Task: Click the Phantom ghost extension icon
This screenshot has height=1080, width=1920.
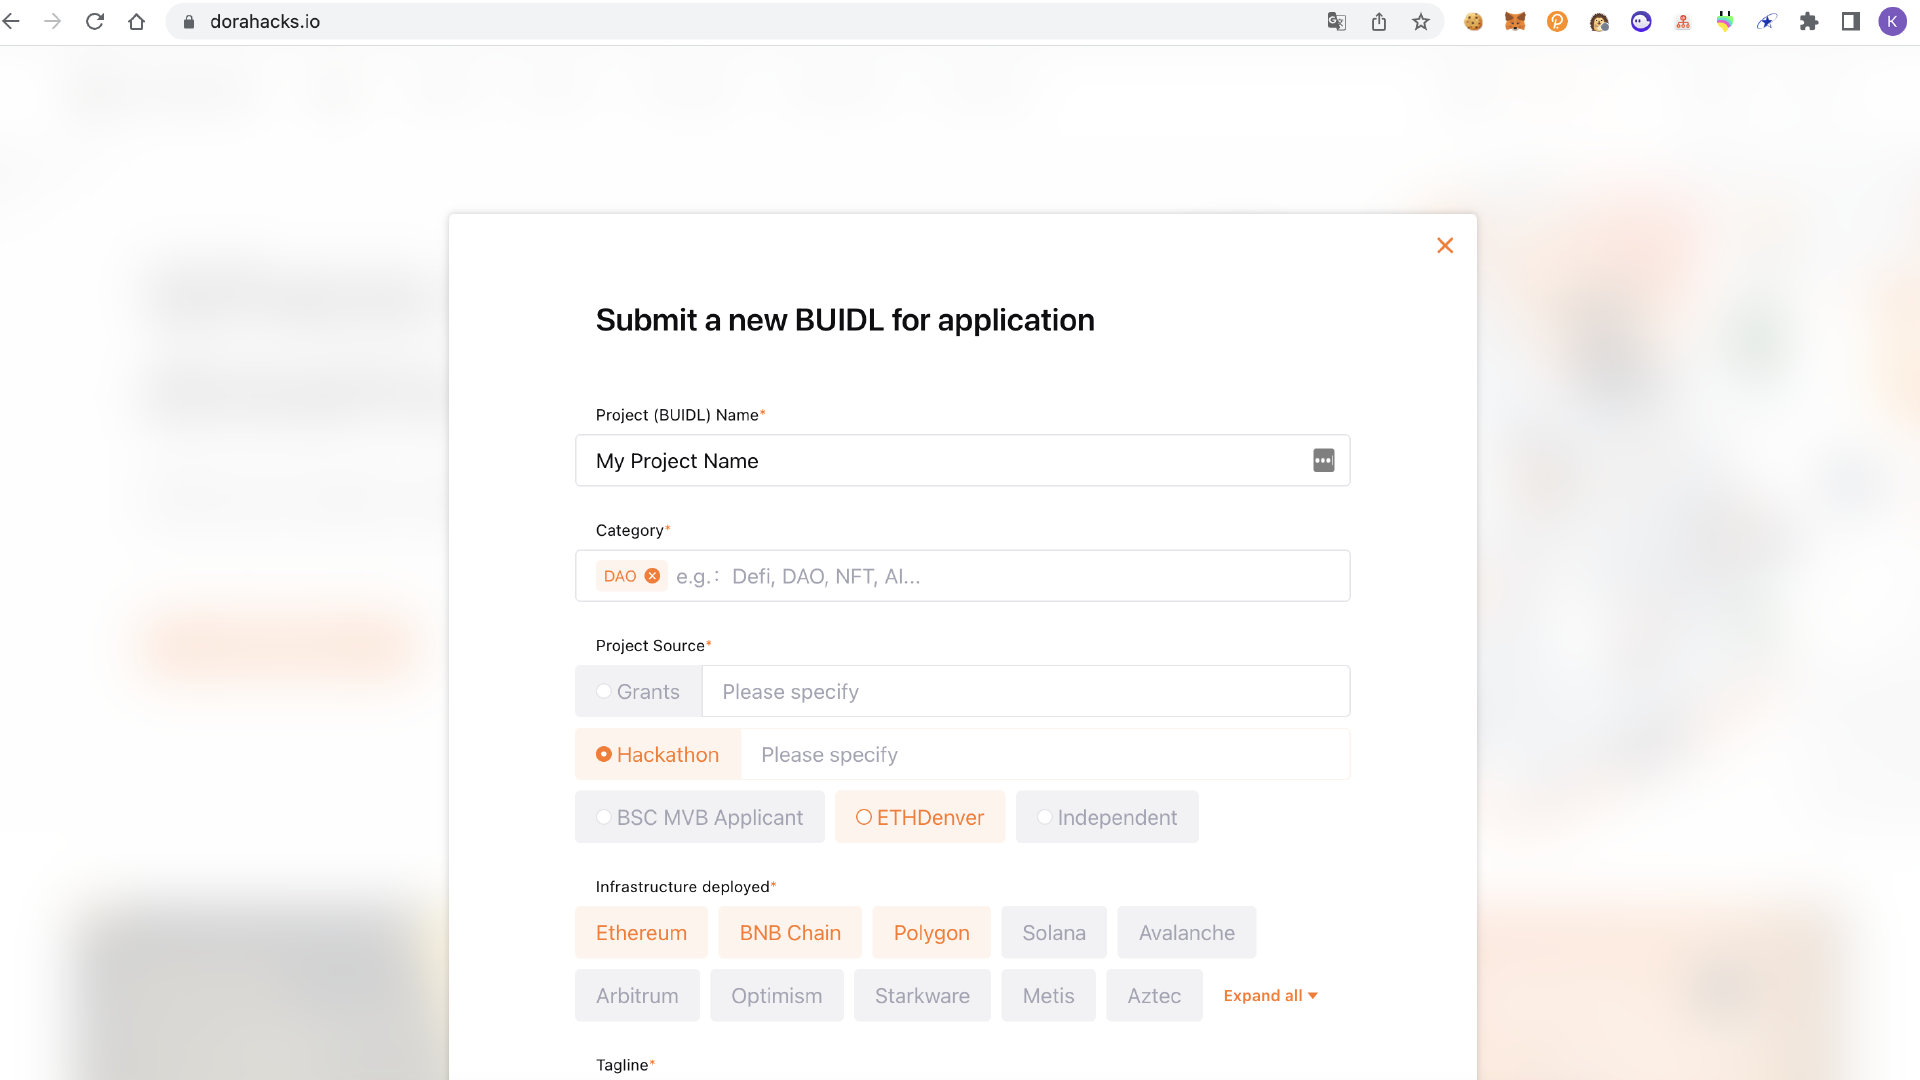Action: (1641, 22)
